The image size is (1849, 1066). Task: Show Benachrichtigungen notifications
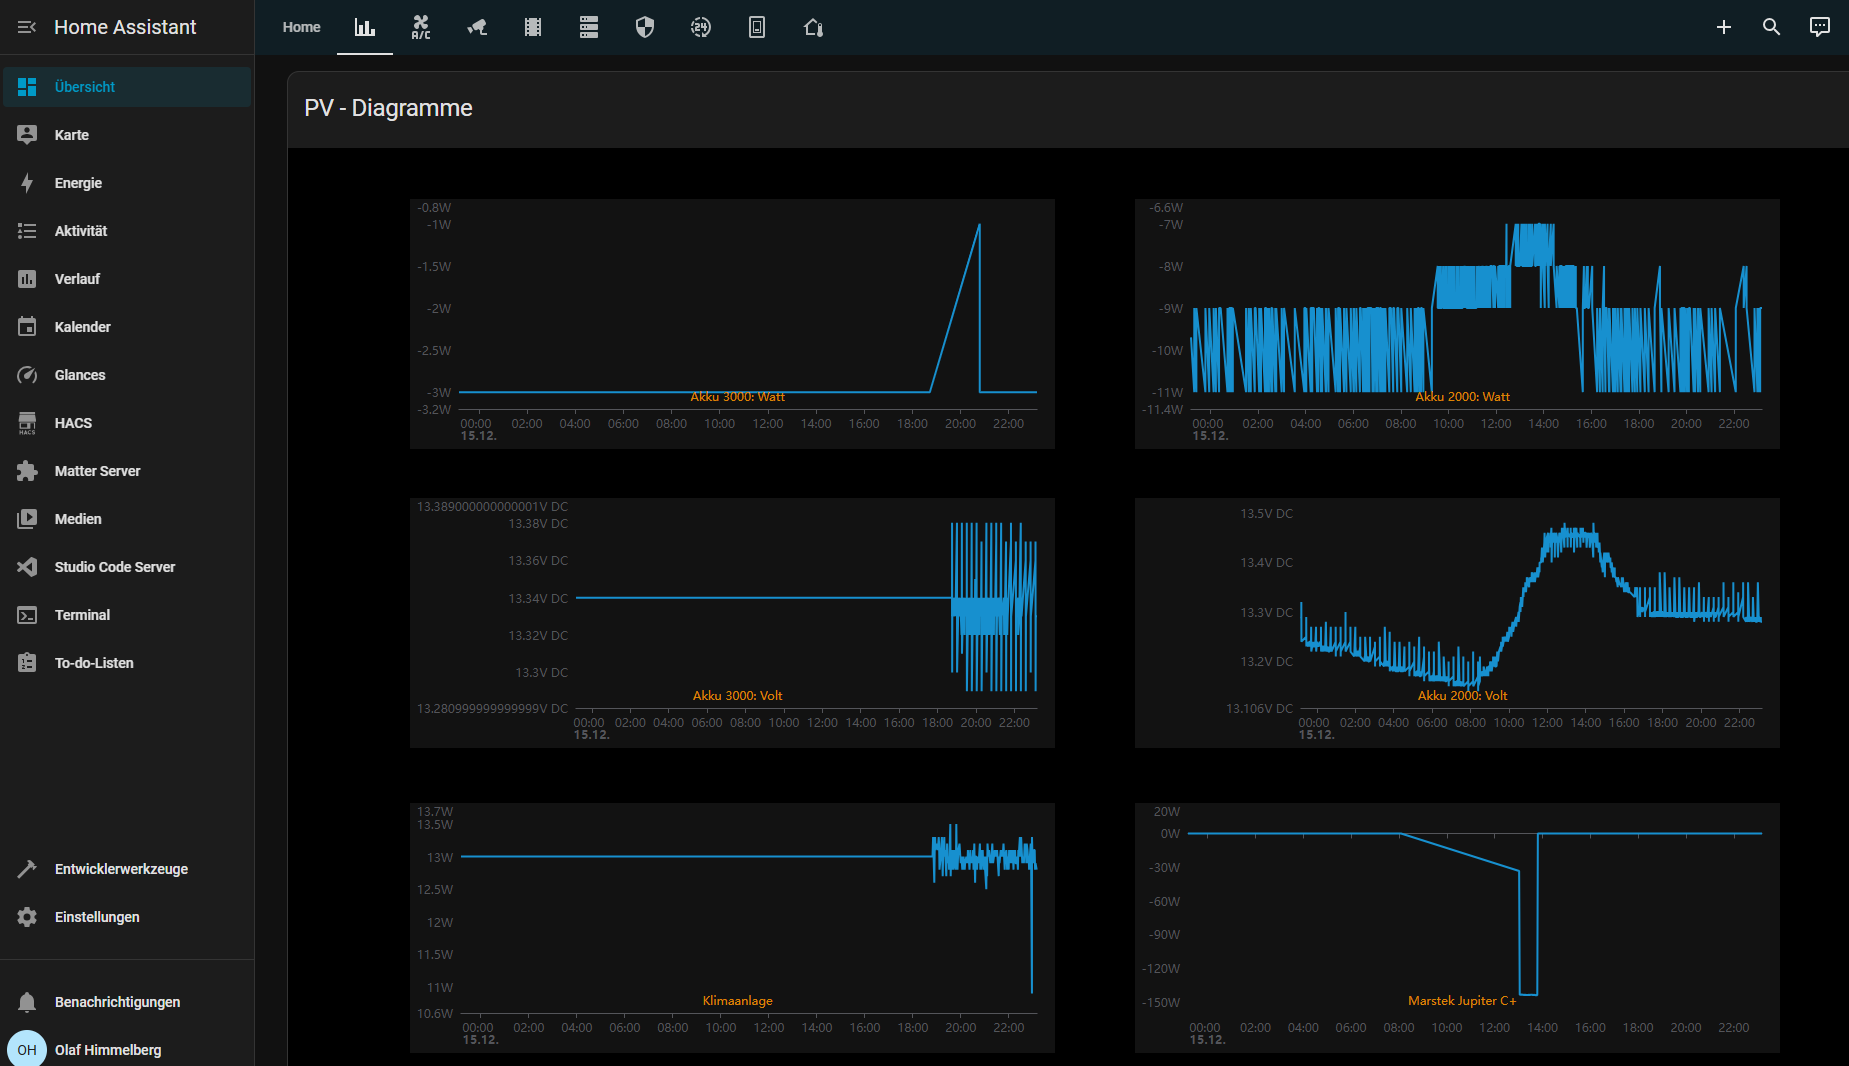pyautogui.click(x=117, y=1002)
